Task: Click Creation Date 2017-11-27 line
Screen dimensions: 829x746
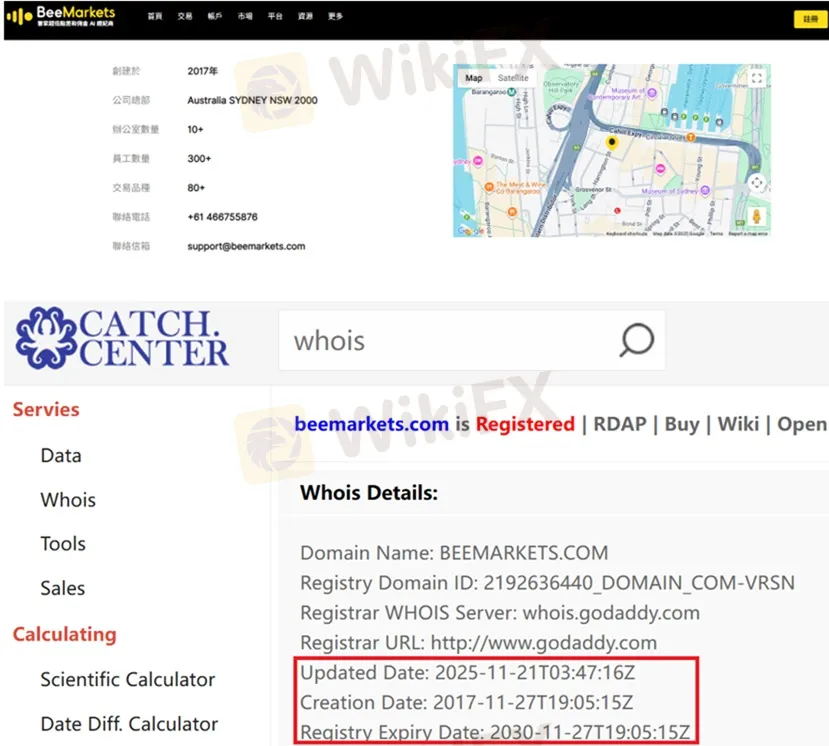Action: 466,703
